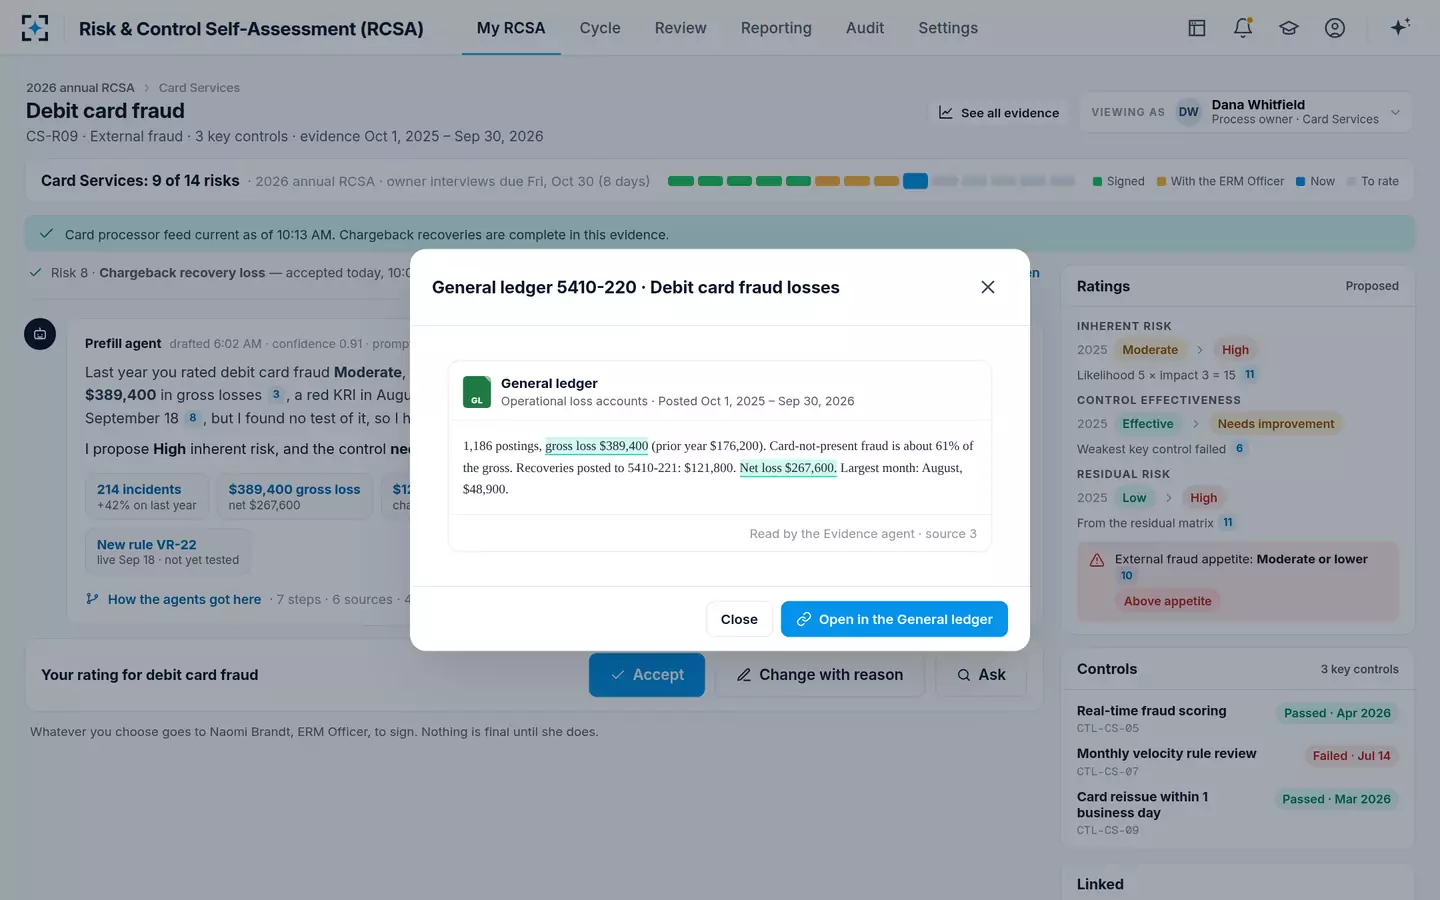
Task: Expand the Viewing As Dana Whitfield dropdown
Action: coord(1245,112)
